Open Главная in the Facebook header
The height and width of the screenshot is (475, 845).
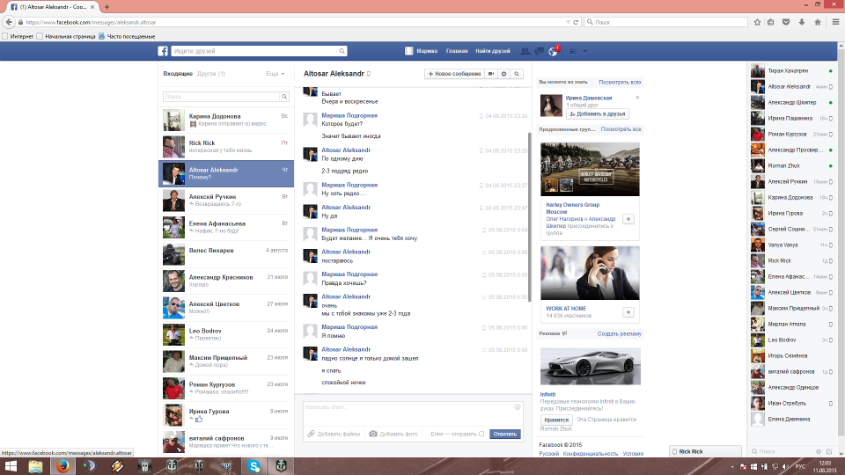coord(456,51)
